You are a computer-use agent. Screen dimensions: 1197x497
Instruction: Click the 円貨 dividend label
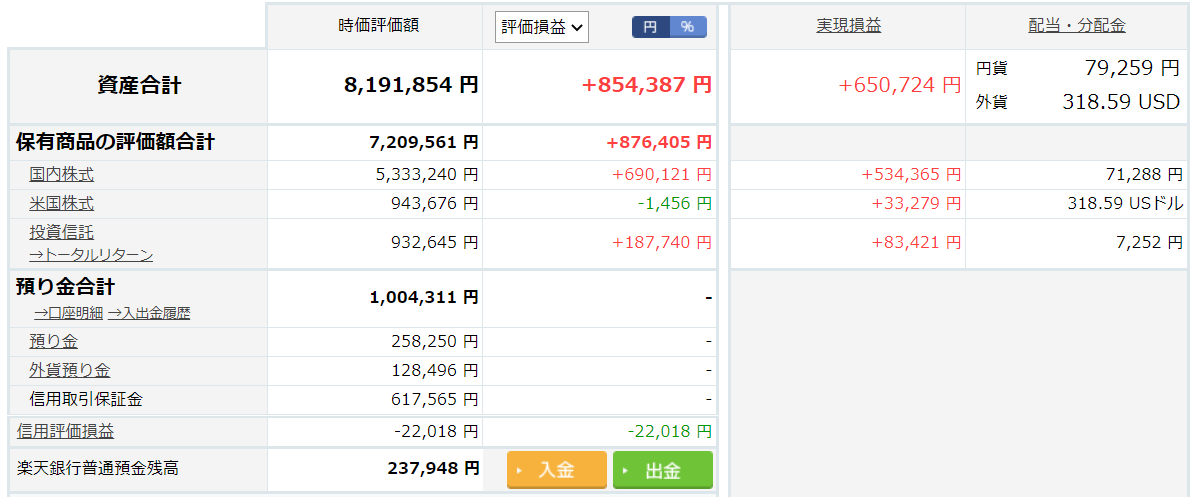pyautogui.click(x=992, y=69)
